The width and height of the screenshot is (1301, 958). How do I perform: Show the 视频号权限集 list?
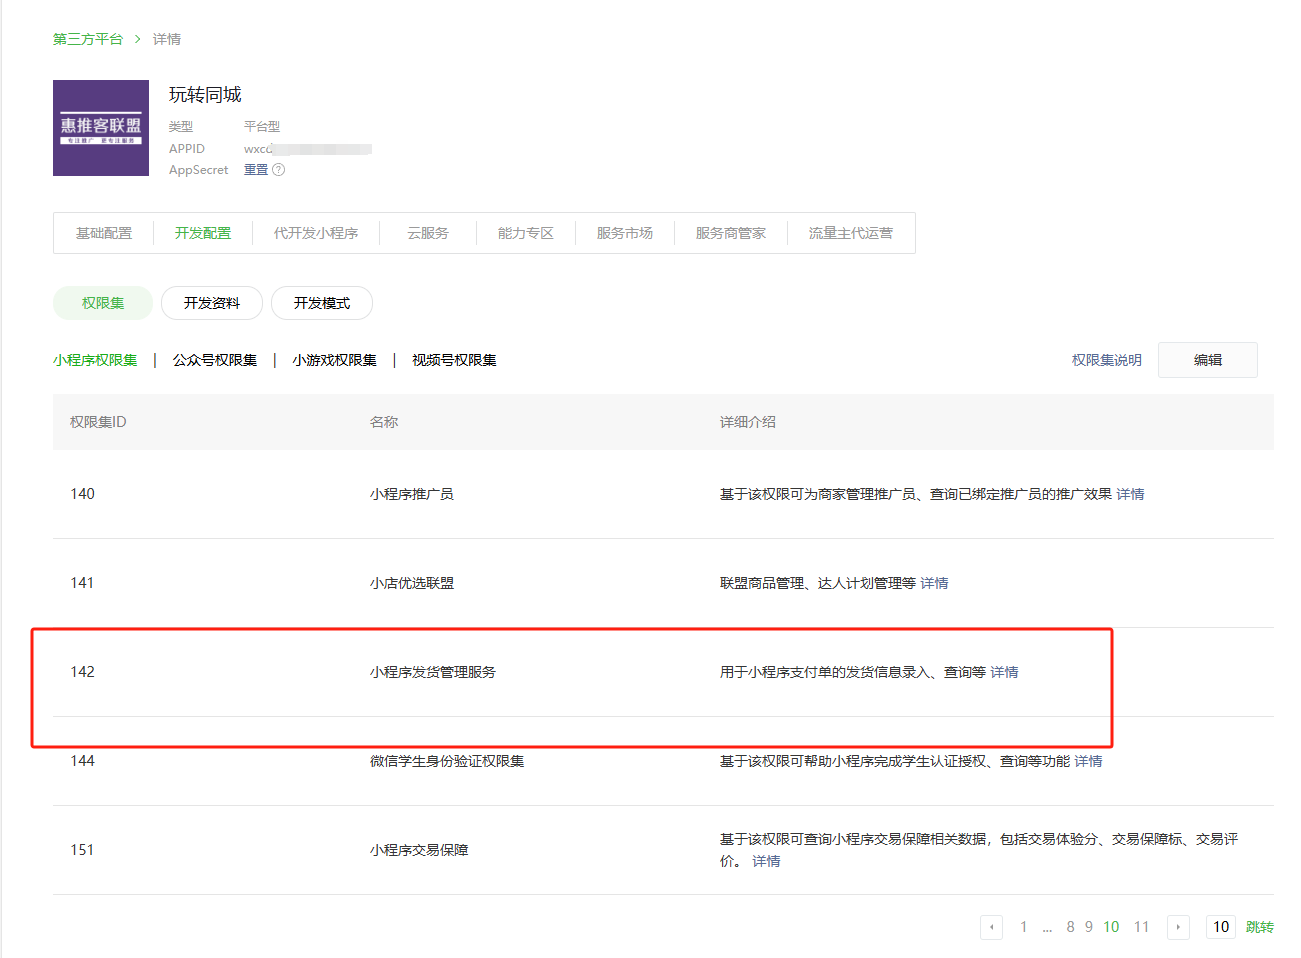point(454,360)
